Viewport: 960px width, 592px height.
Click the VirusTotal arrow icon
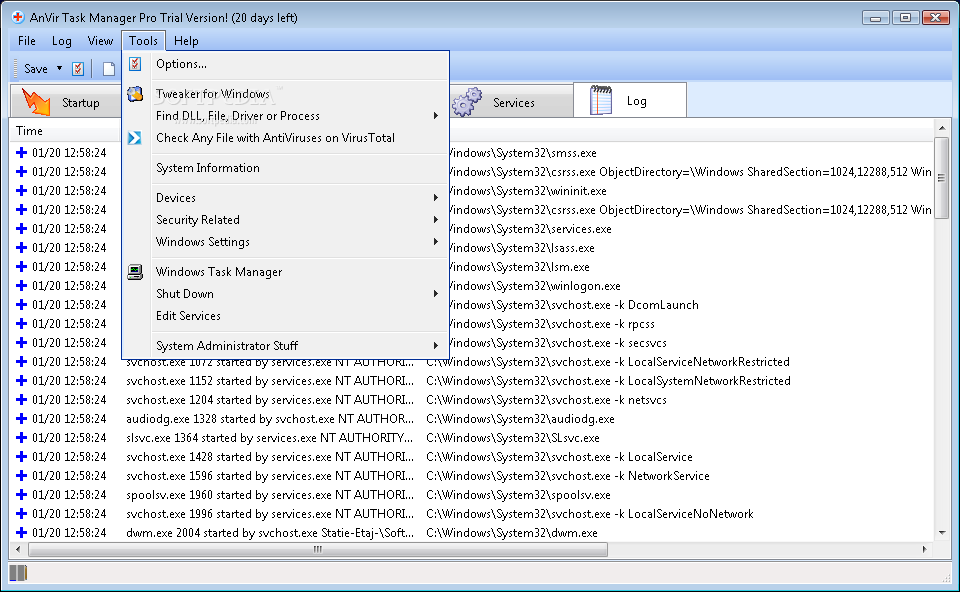click(x=134, y=138)
